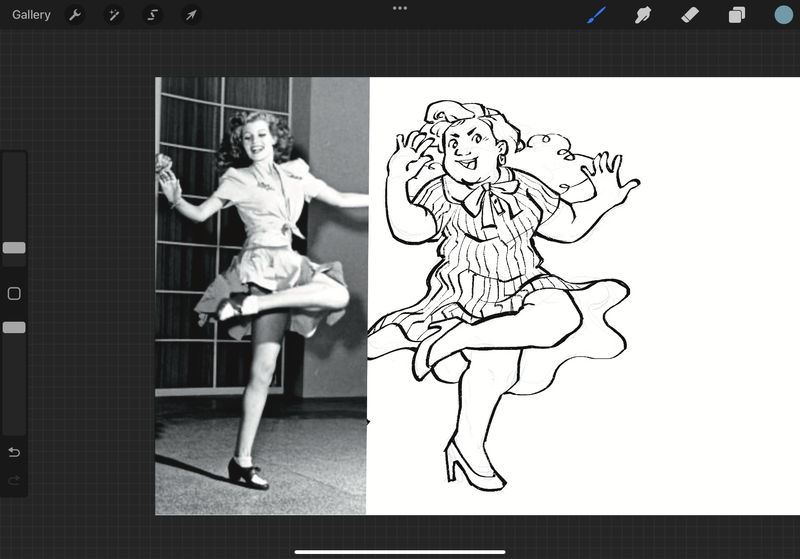
Task: Click the brush opacity slider handle
Action: pos(14,327)
